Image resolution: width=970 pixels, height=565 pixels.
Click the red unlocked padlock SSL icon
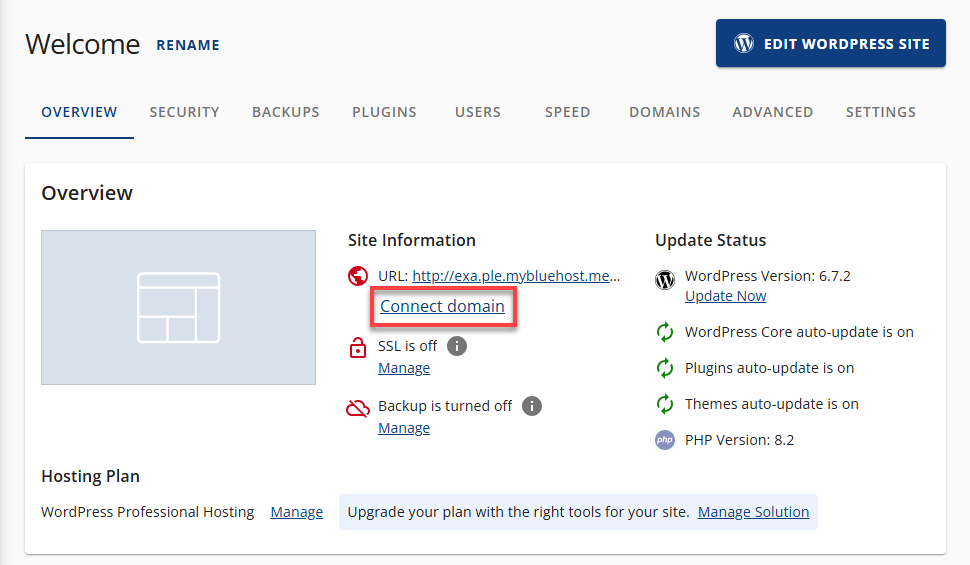pyautogui.click(x=358, y=347)
